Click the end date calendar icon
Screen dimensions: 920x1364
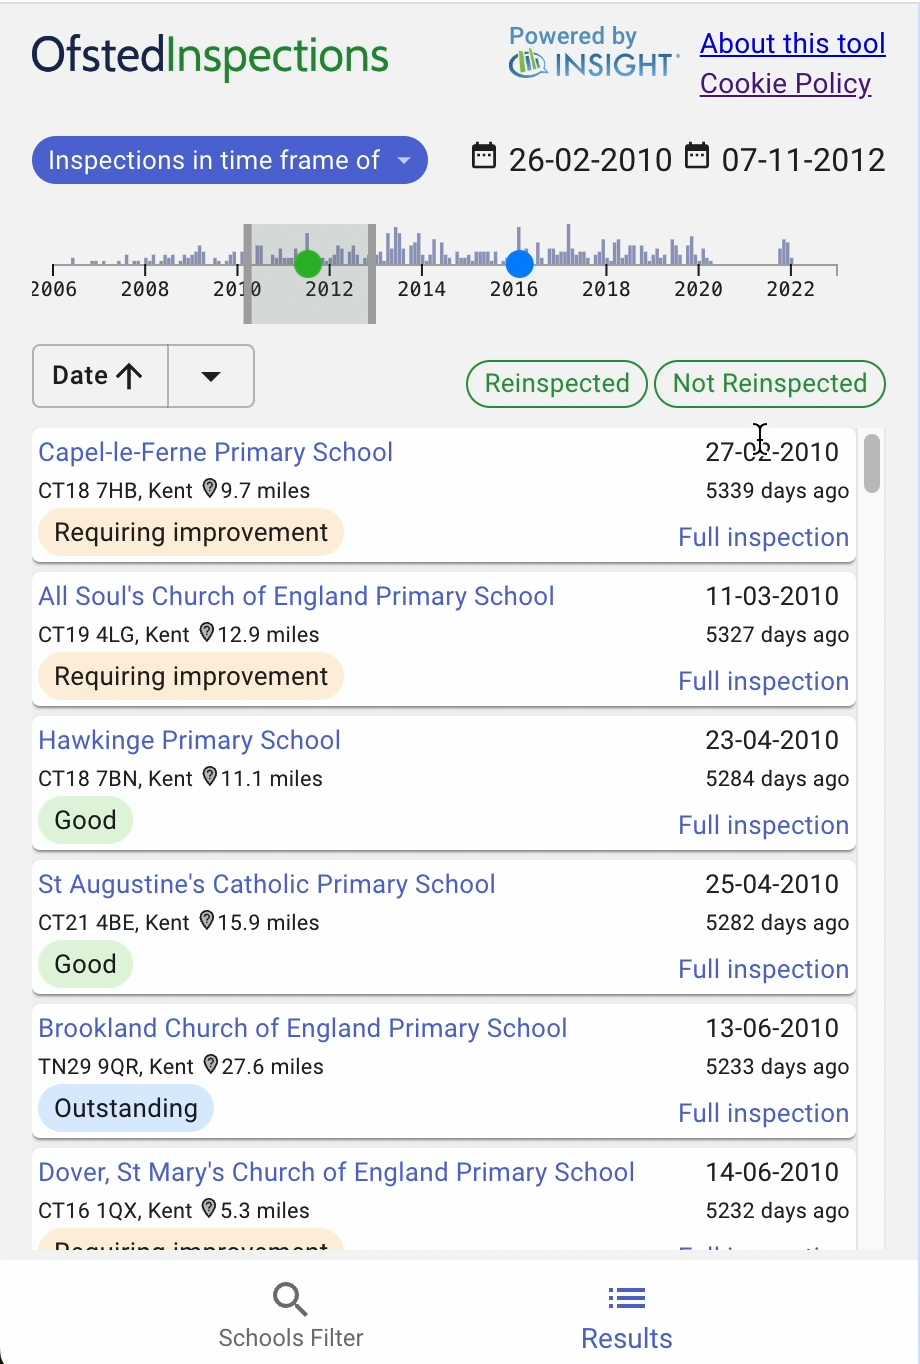pos(697,157)
